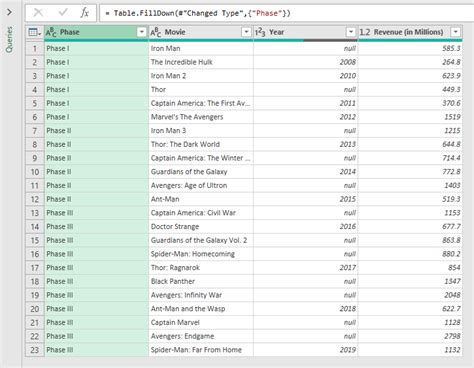Click the Captain Marvel cell

[x=201, y=323]
